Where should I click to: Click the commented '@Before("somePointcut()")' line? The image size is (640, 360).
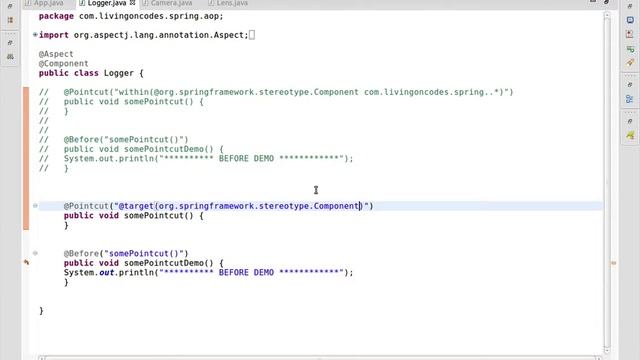point(113,140)
